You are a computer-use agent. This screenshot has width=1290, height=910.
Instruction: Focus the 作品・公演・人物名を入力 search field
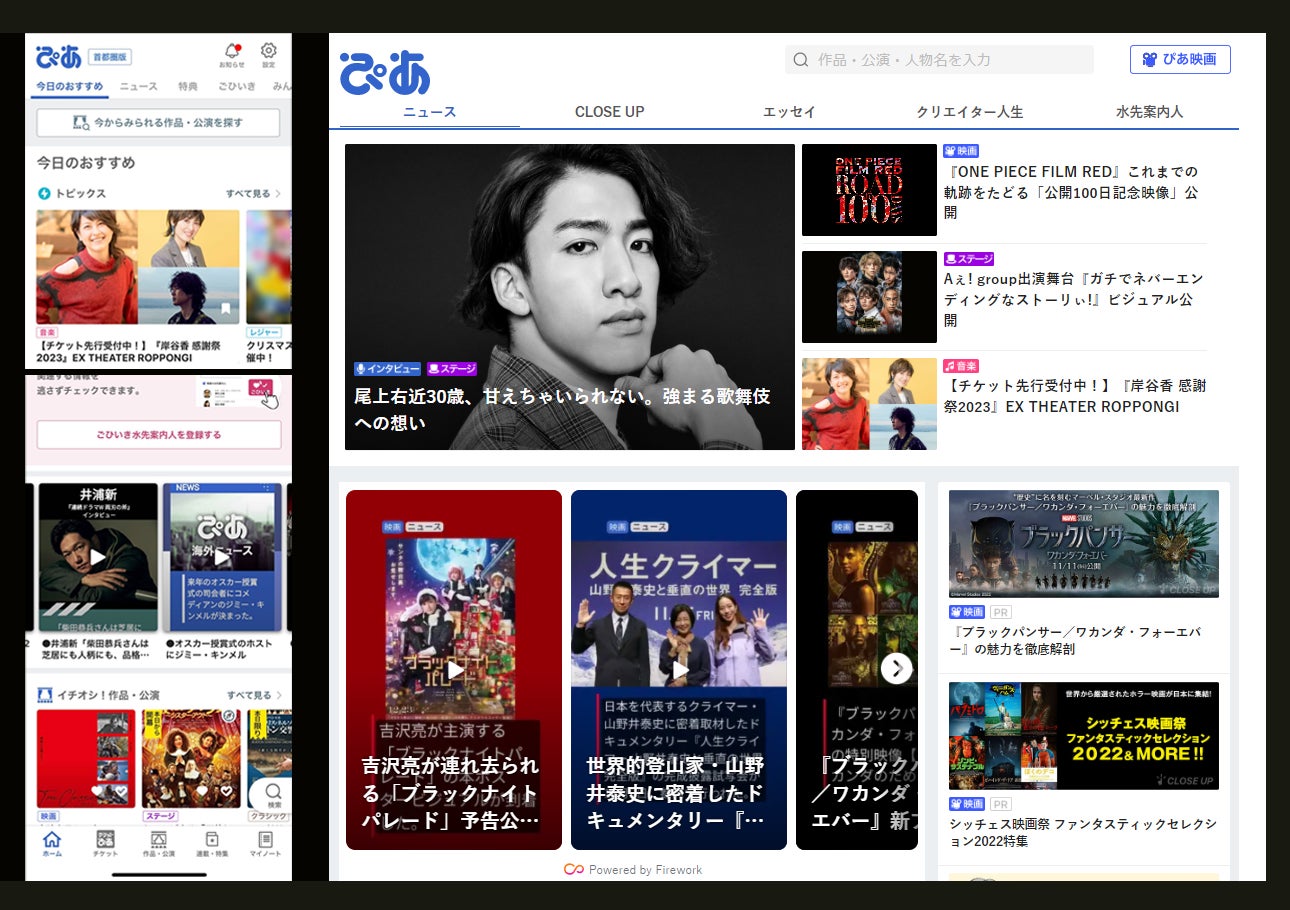[x=939, y=60]
